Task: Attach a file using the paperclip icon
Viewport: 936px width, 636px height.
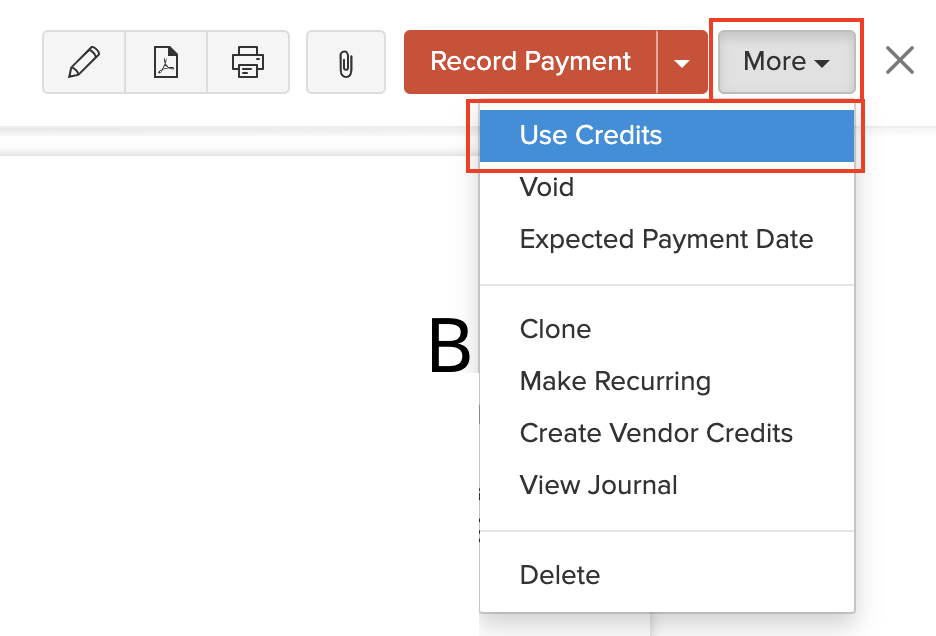Action: tap(345, 61)
